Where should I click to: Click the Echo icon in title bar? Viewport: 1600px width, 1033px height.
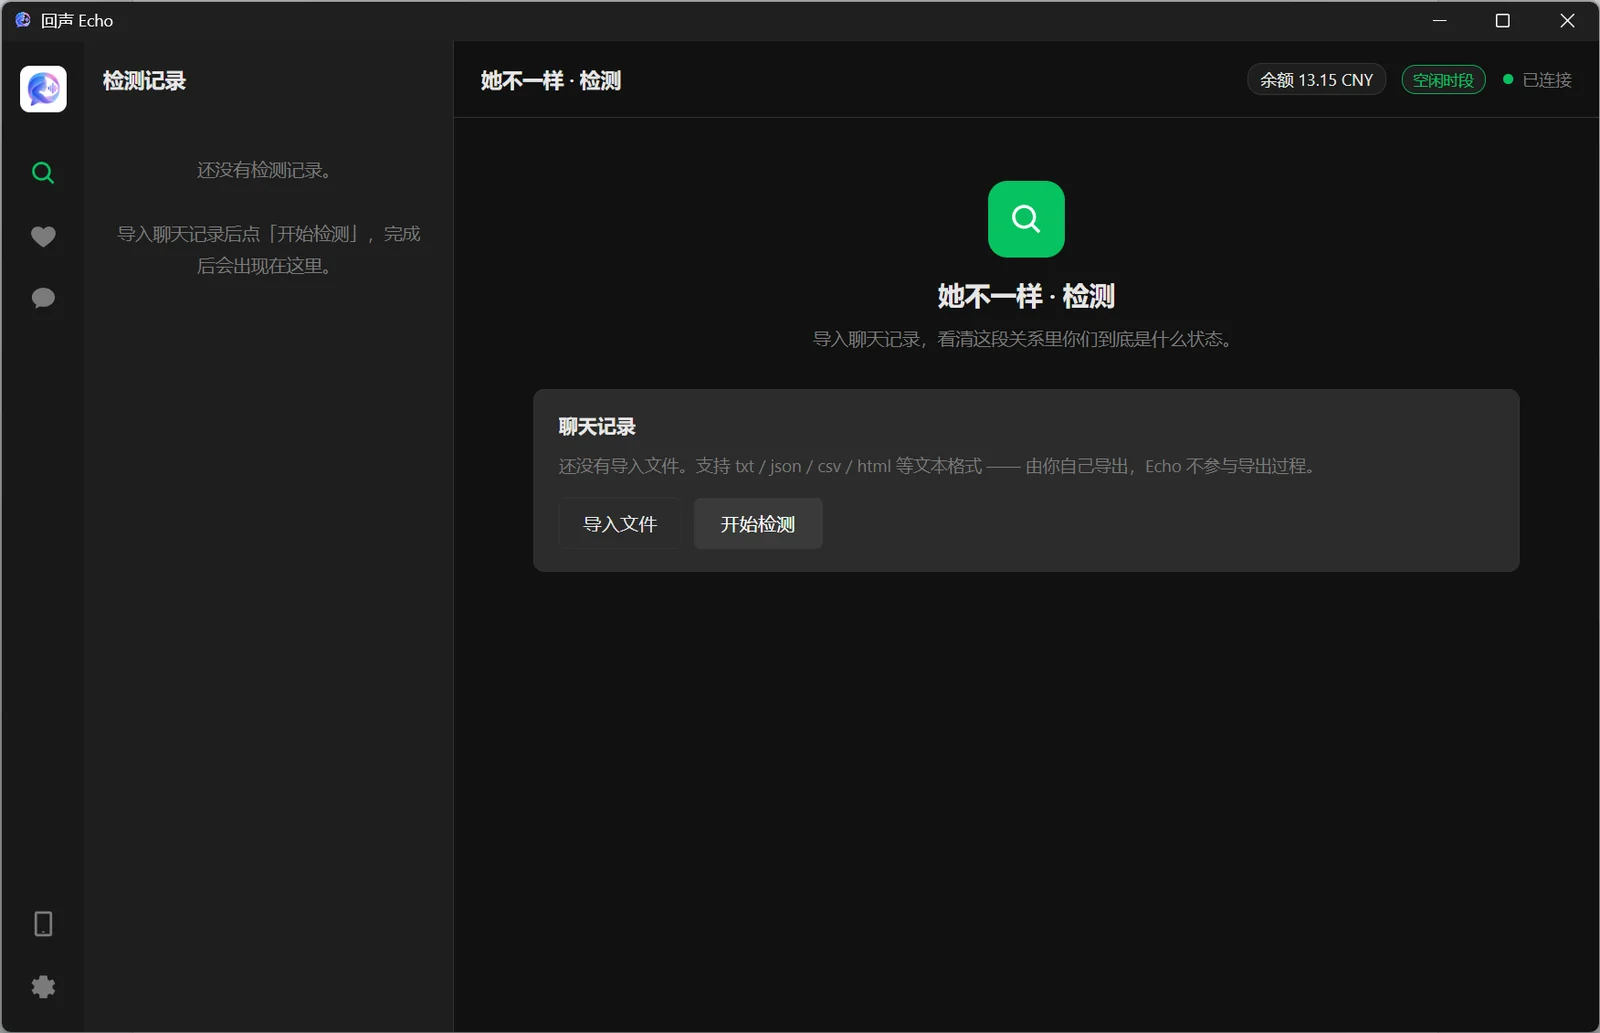pyautogui.click(x=23, y=20)
